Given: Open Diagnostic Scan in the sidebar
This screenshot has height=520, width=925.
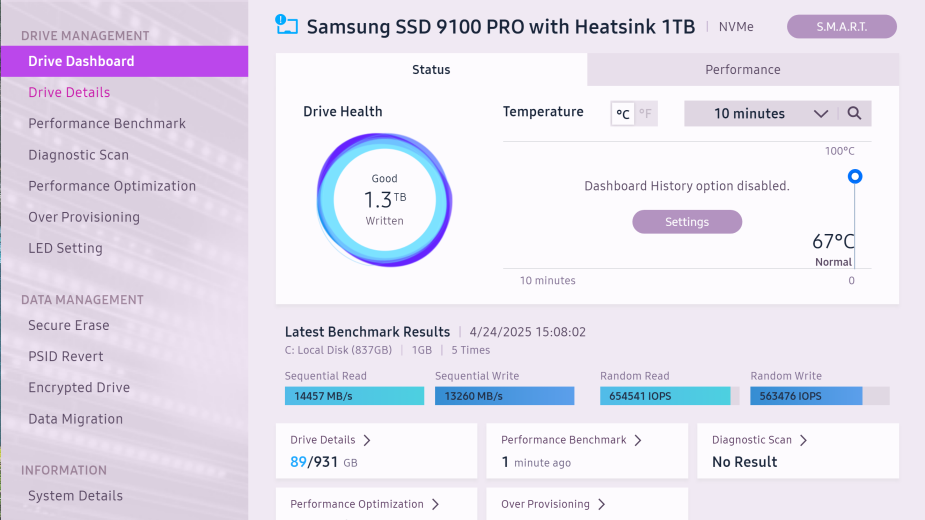Looking at the screenshot, I should point(78,155).
